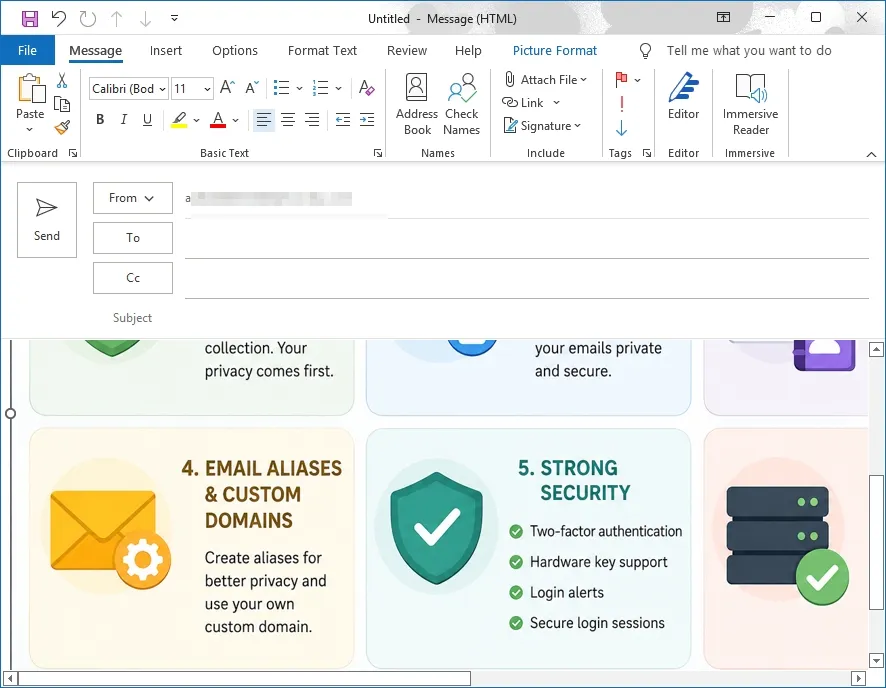Collapse the ribbon with the chevron
This screenshot has height=688, width=886.
tap(871, 154)
